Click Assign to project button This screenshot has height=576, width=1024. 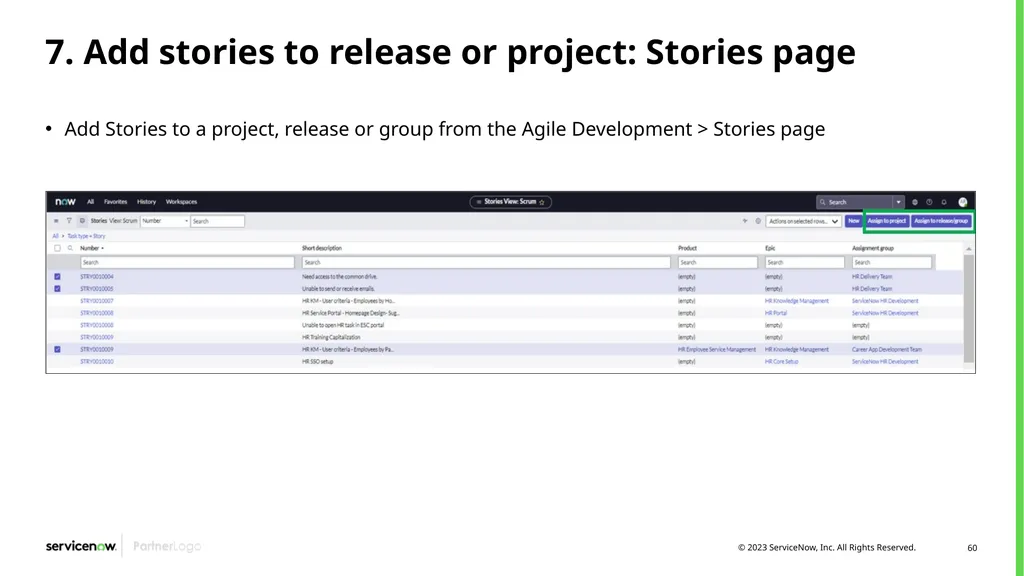click(887, 221)
